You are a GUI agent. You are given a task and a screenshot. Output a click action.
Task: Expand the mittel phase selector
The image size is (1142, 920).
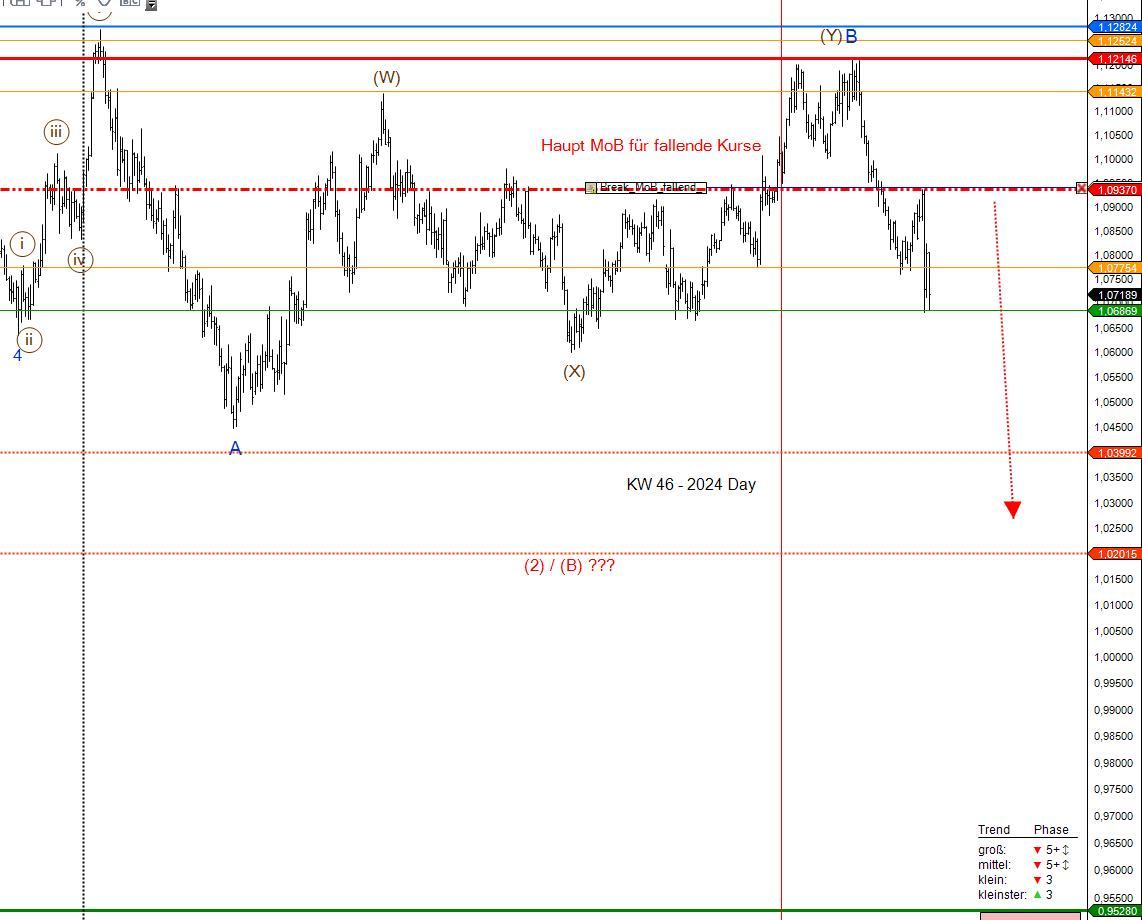click(x=1064, y=865)
